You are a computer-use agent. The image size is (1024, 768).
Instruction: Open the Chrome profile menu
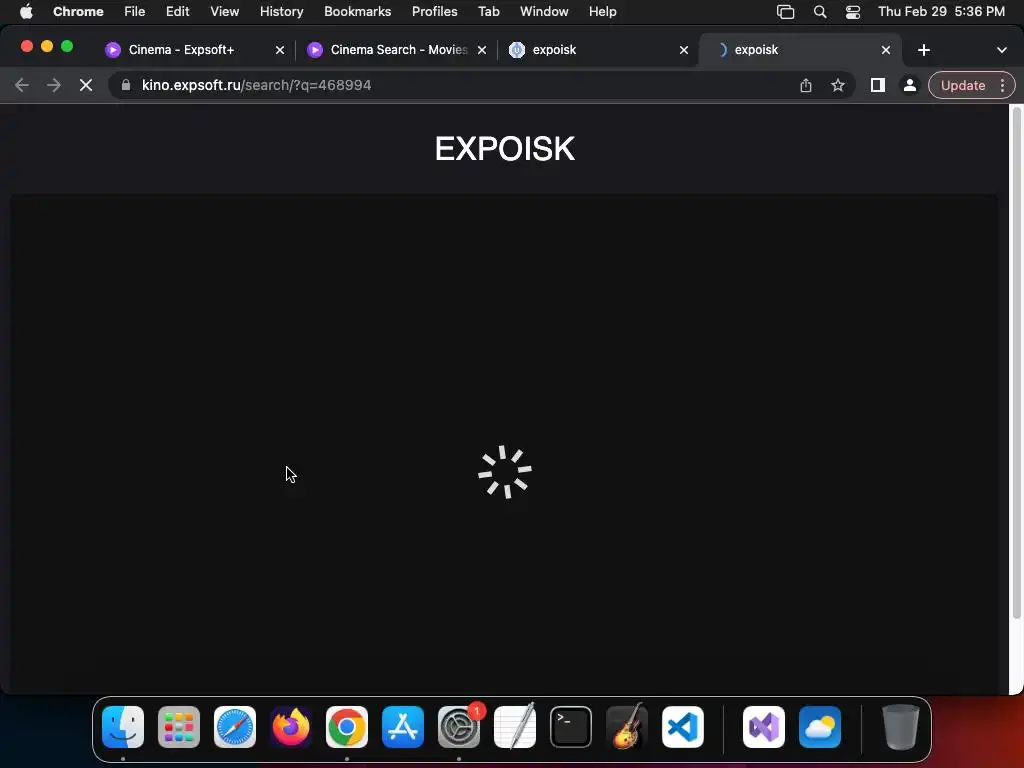click(909, 85)
